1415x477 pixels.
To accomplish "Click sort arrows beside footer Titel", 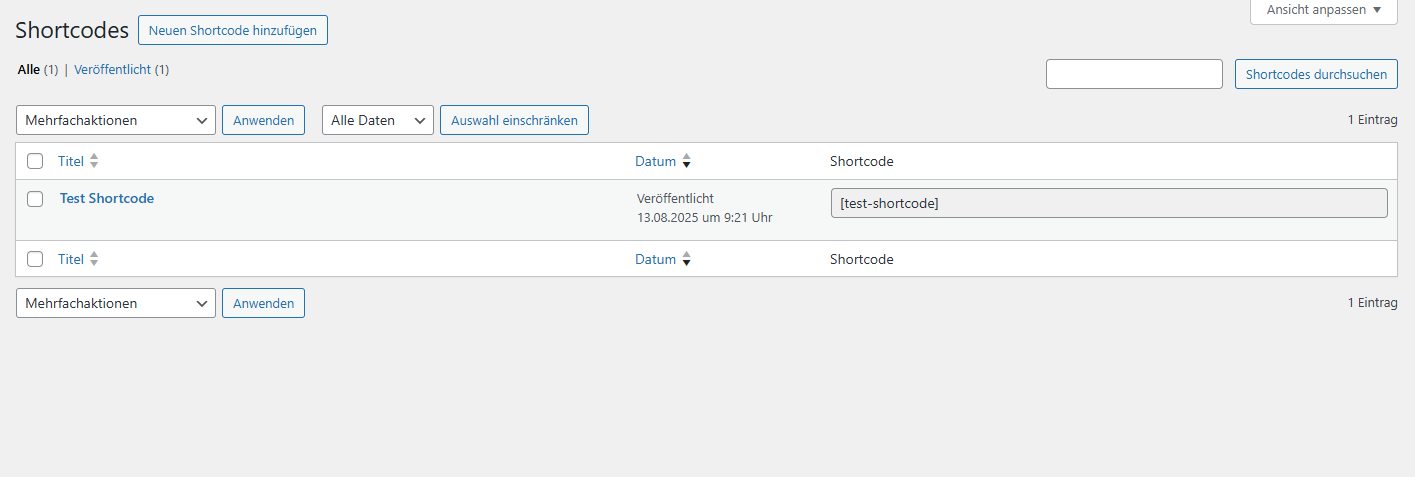I will tap(94, 259).
